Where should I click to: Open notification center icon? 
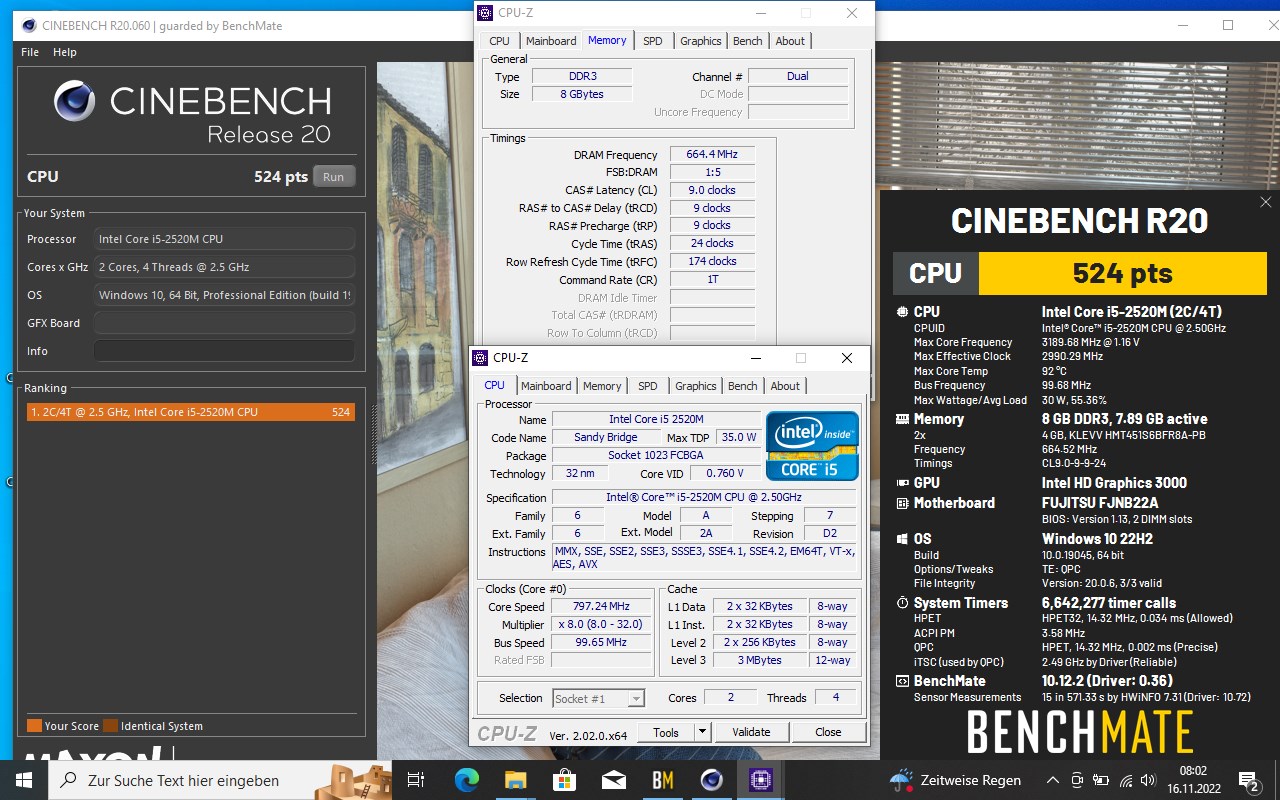(1249, 780)
